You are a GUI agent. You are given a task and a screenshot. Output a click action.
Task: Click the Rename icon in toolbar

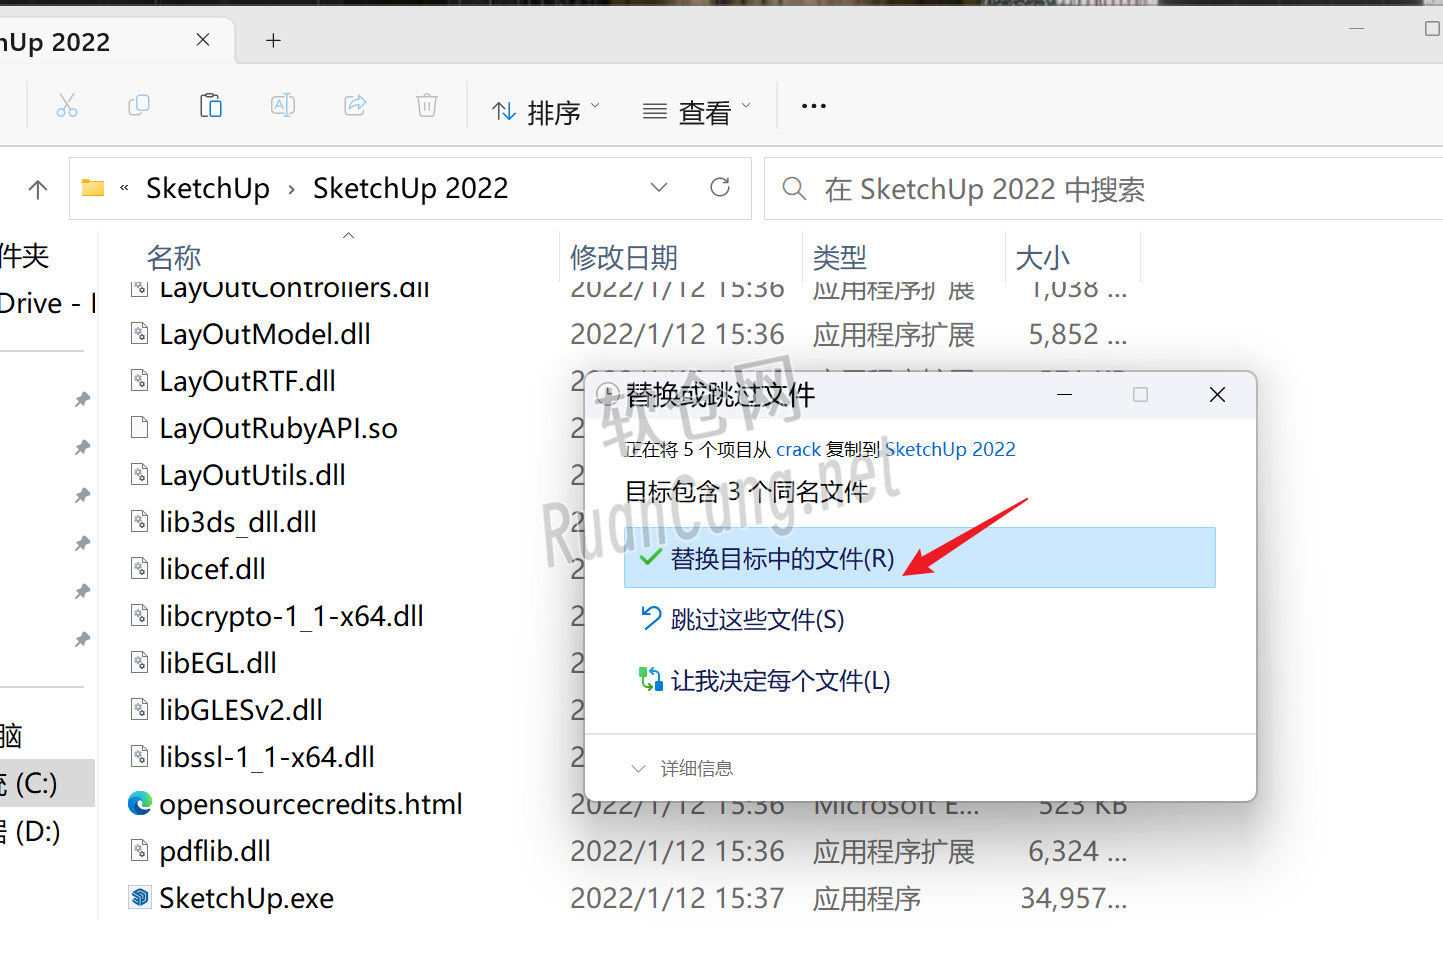pyautogui.click(x=283, y=106)
